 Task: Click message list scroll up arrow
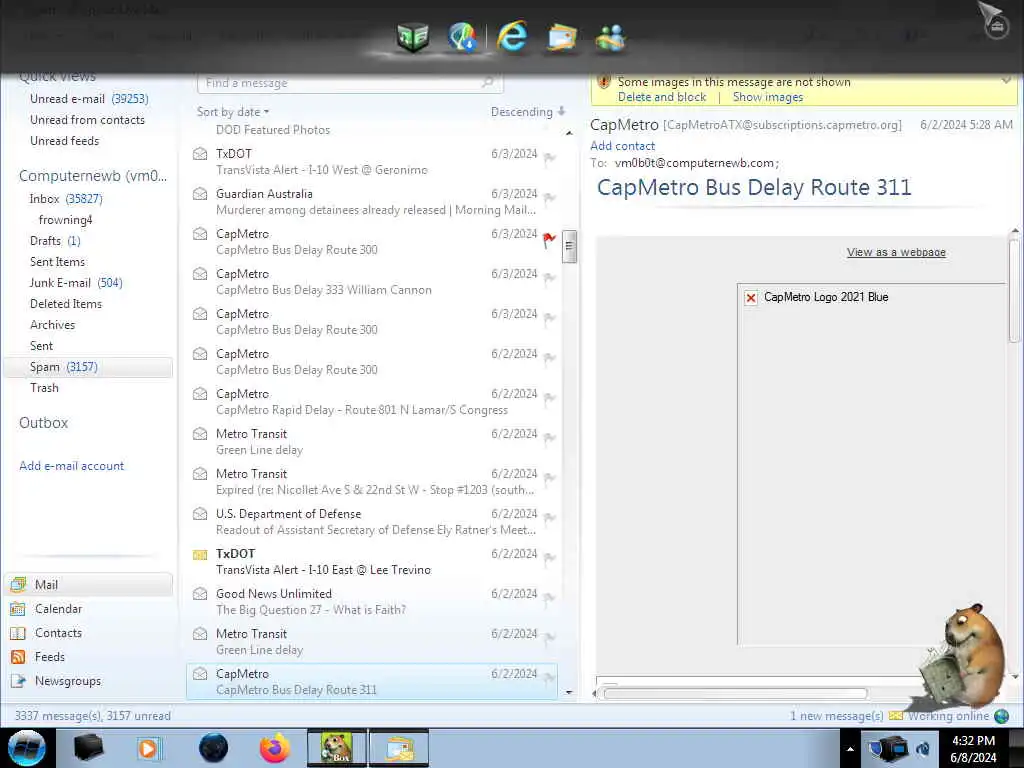[569, 133]
